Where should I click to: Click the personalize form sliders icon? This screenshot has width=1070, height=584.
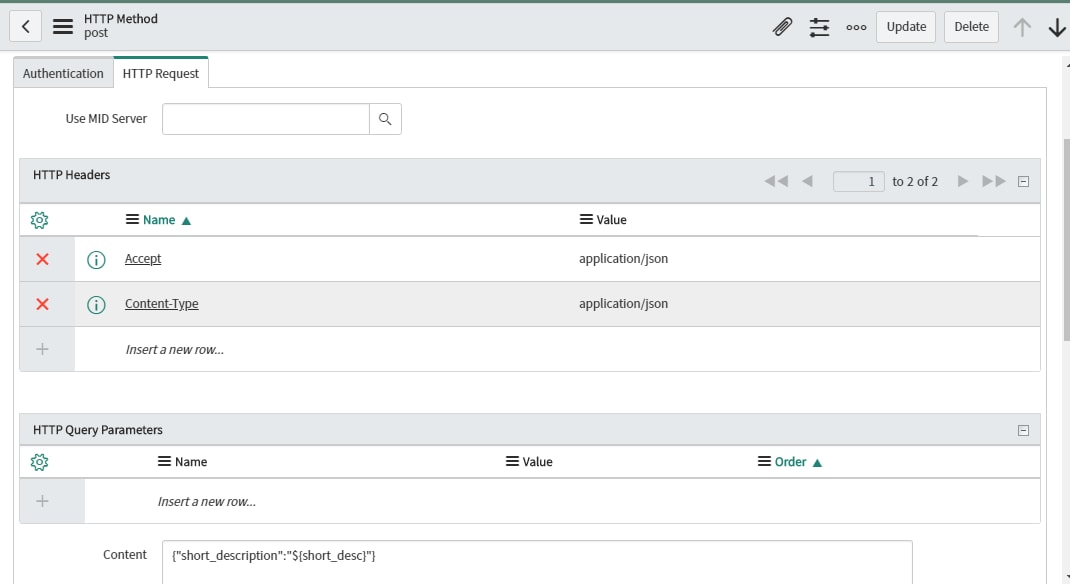pyautogui.click(x=820, y=27)
